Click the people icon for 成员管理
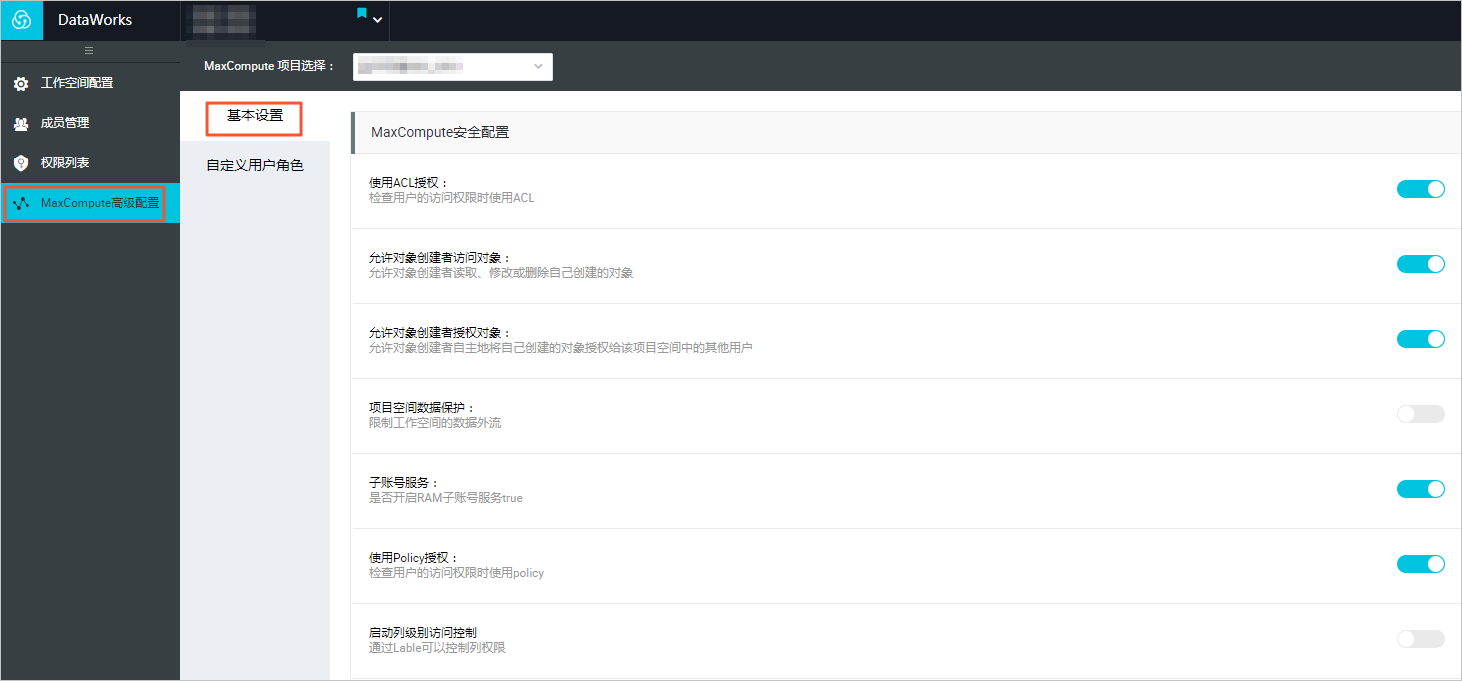This screenshot has width=1462, height=681. [x=21, y=124]
